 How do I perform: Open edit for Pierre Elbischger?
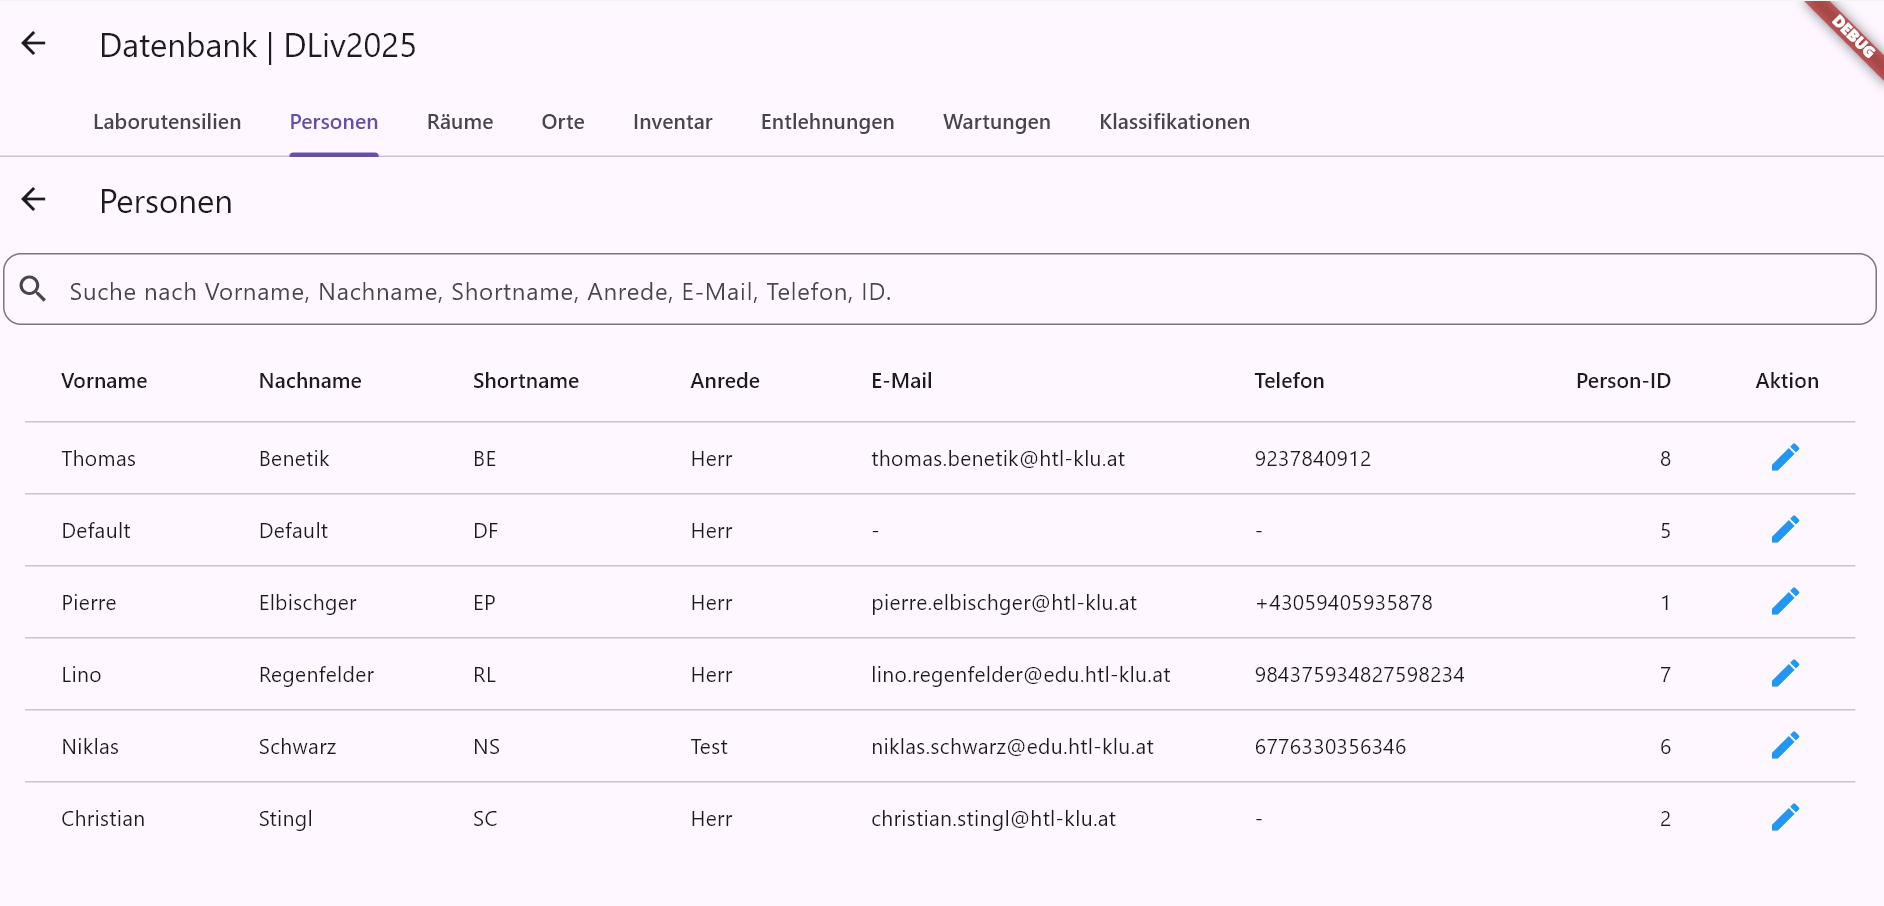(1785, 602)
